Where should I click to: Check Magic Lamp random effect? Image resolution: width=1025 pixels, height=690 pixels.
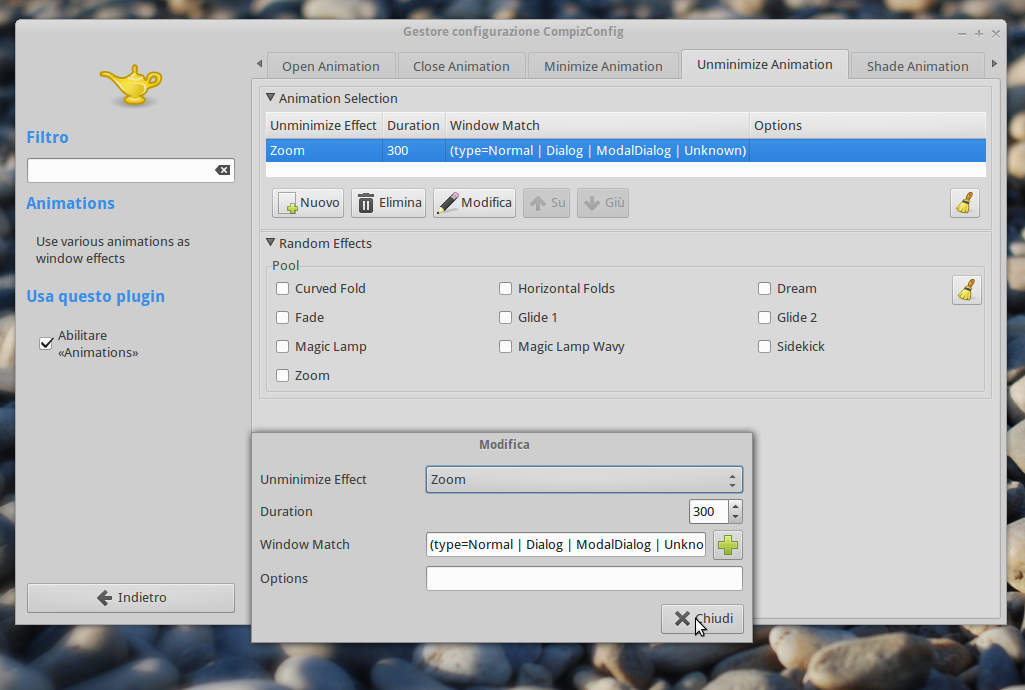(x=282, y=347)
